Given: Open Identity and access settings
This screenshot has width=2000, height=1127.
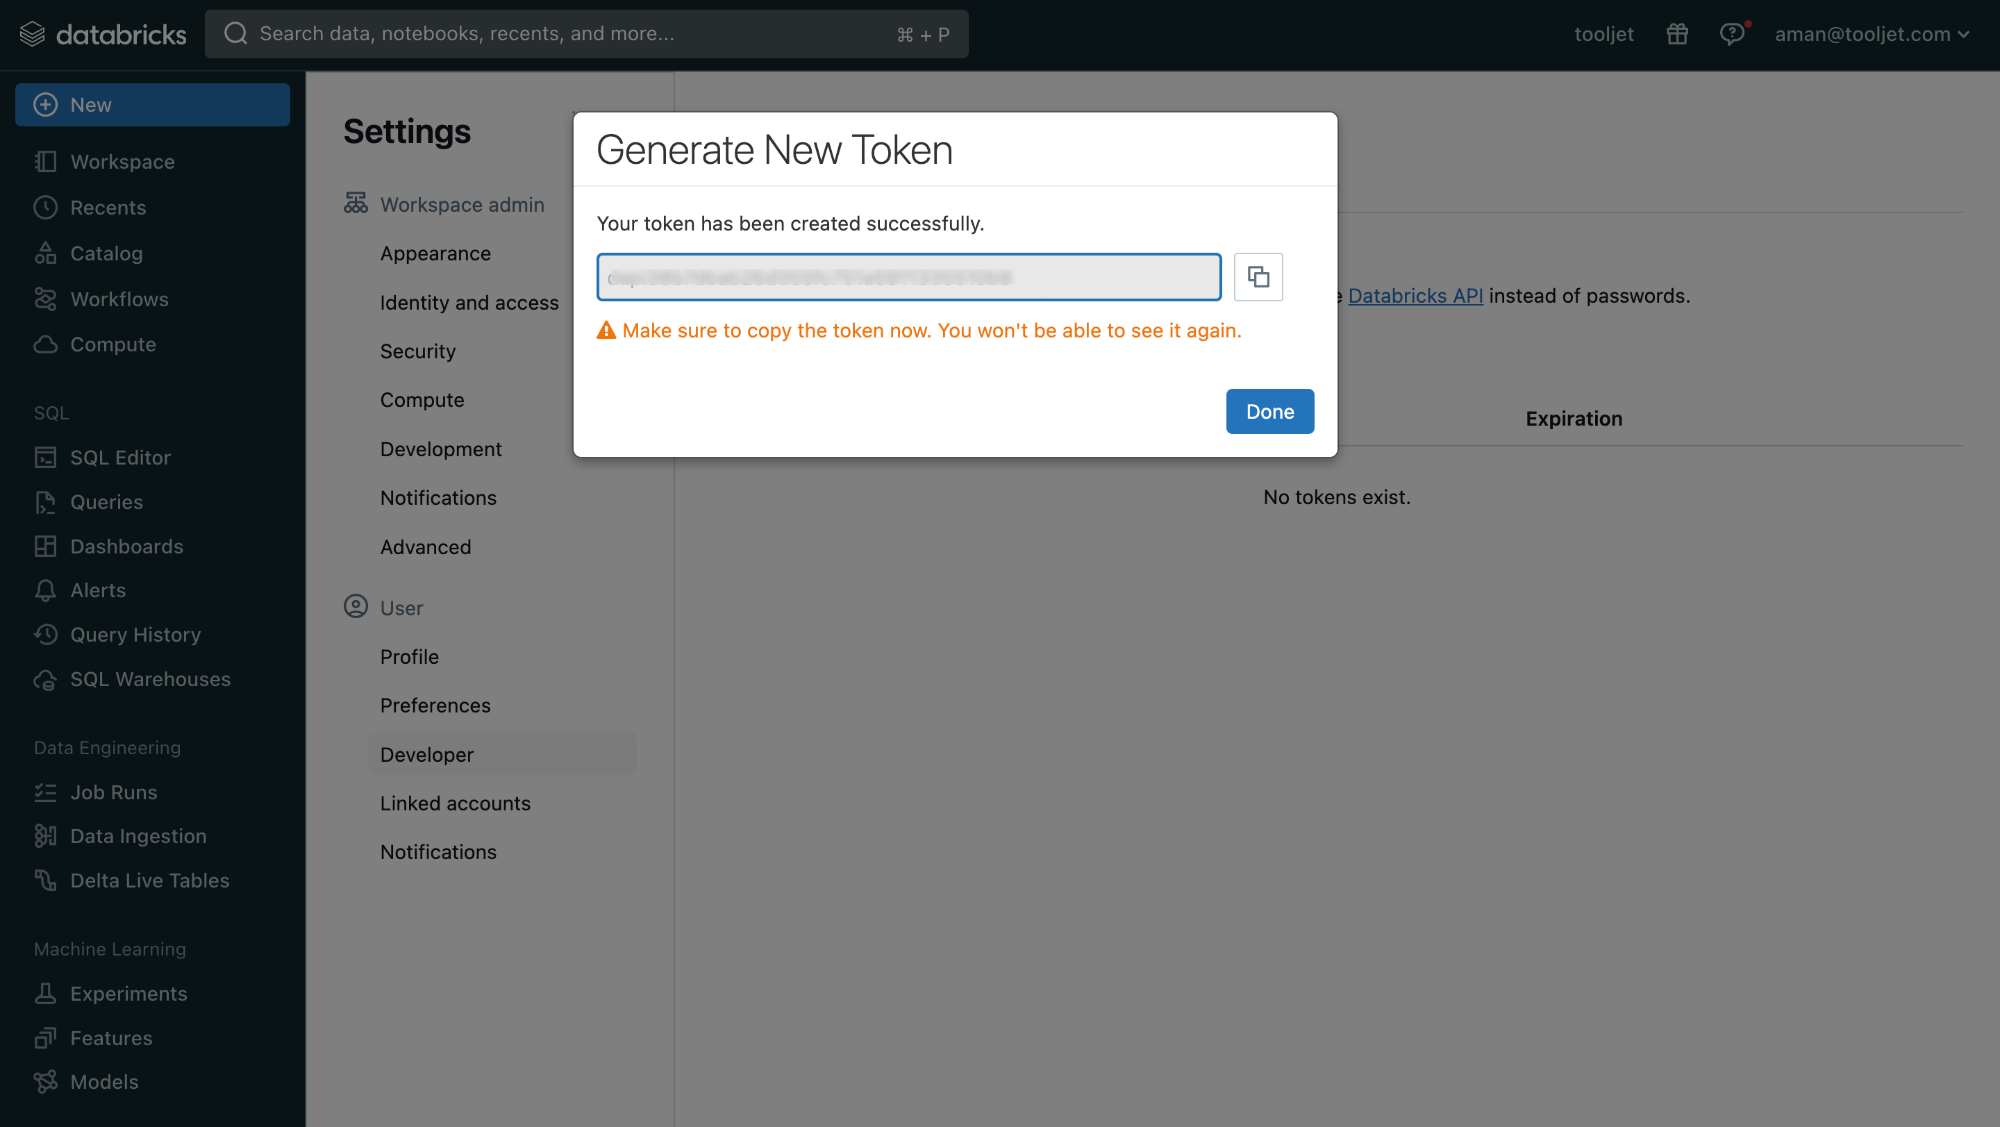Looking at the screenshot, I should [x=469, y=302].
